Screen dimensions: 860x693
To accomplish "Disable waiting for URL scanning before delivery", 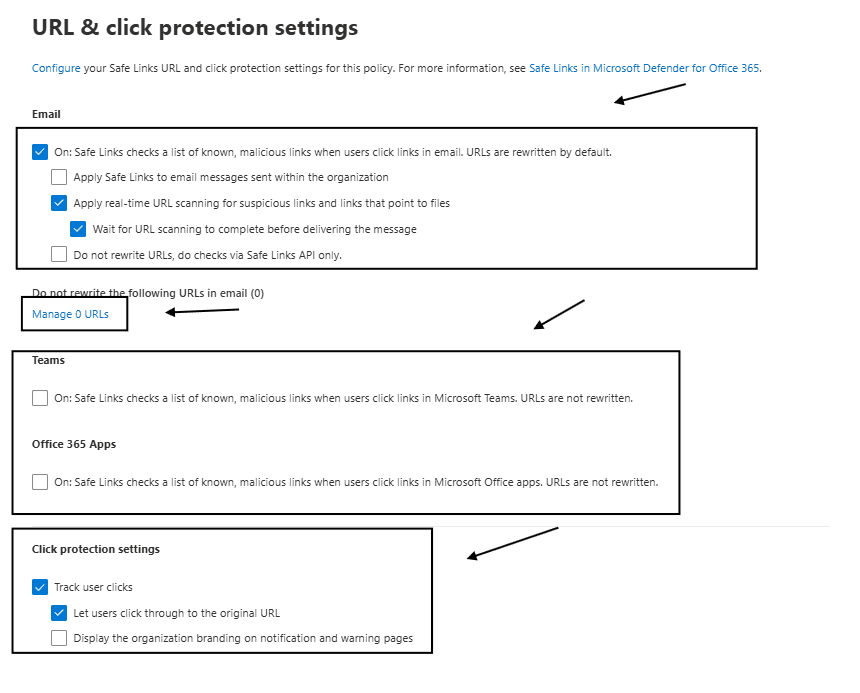I will click(78, 228).
